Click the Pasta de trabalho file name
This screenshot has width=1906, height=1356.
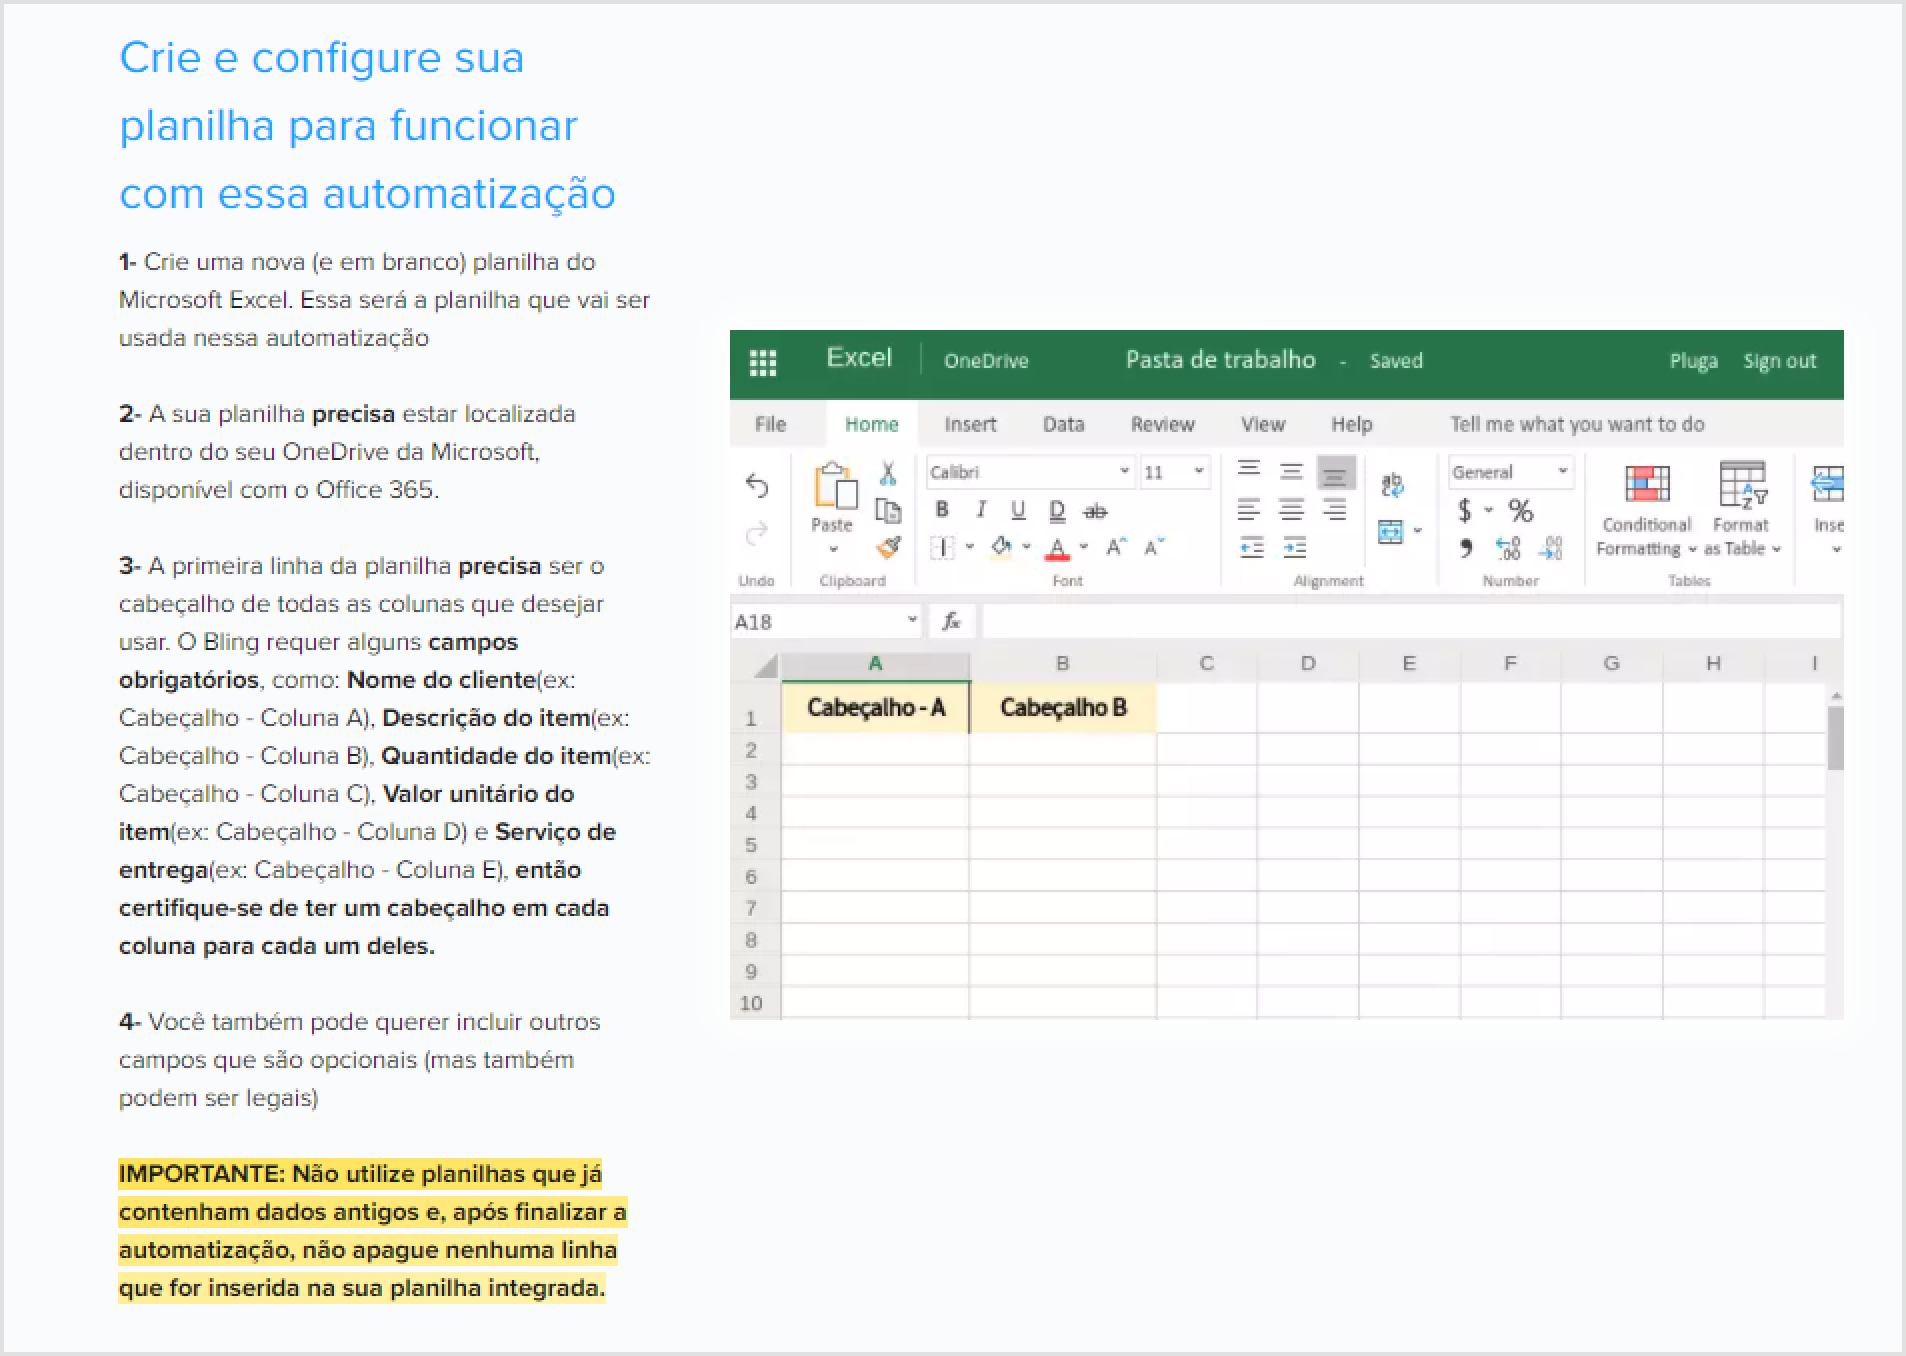[1220, 360]
